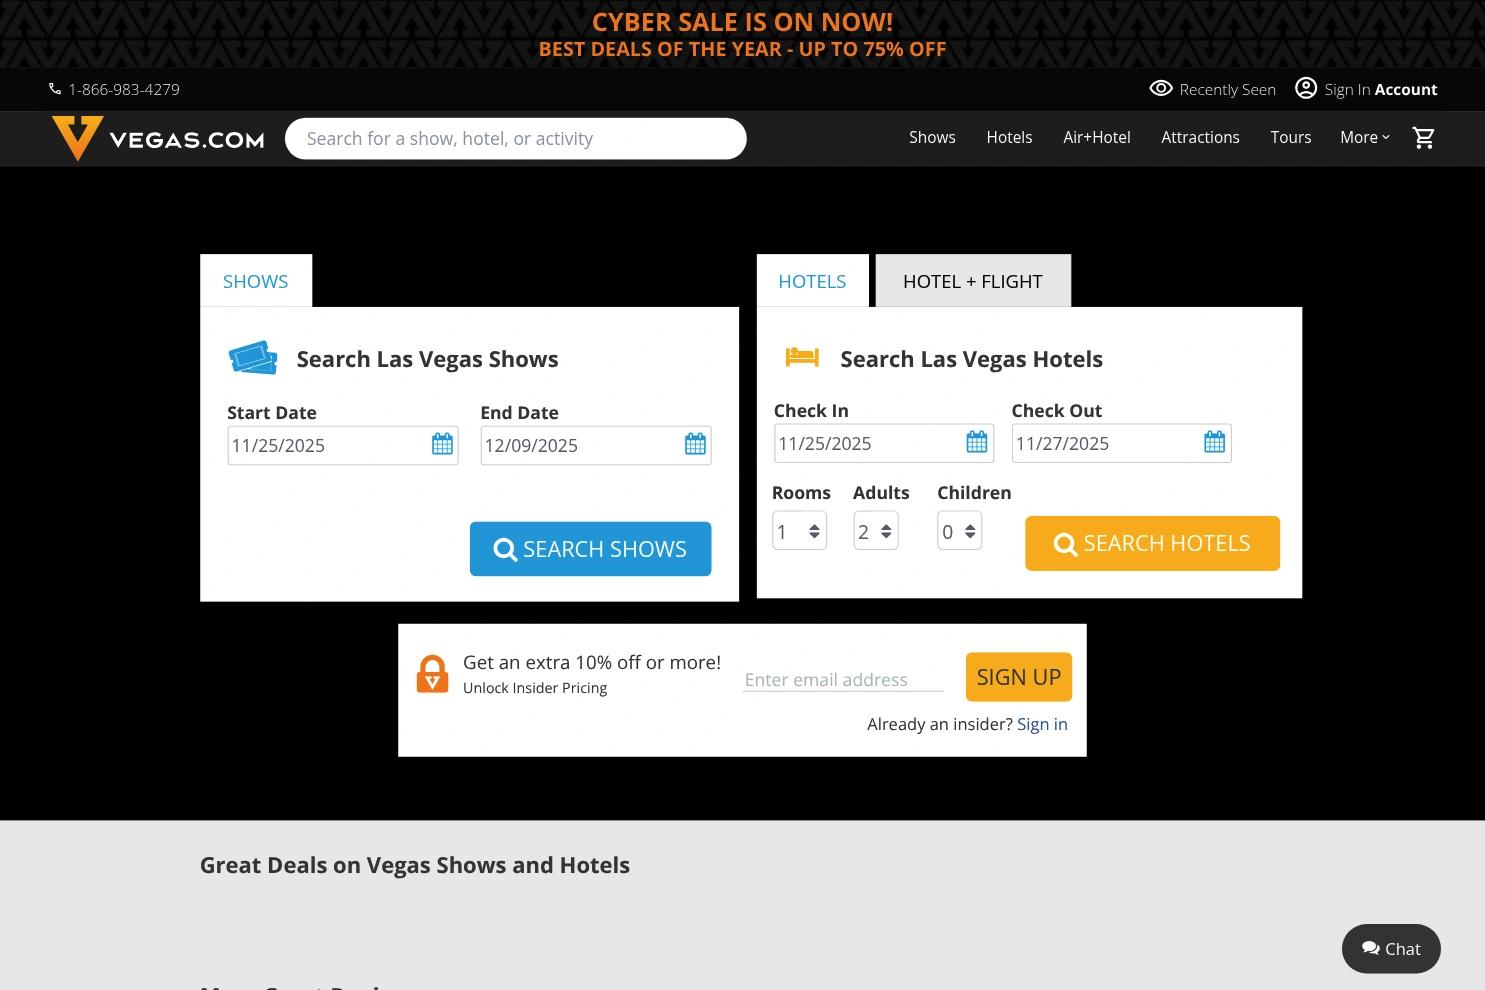Select the SHOWS tab
Viewport: 1485px width, 990px height.
[x=256, y=281]
